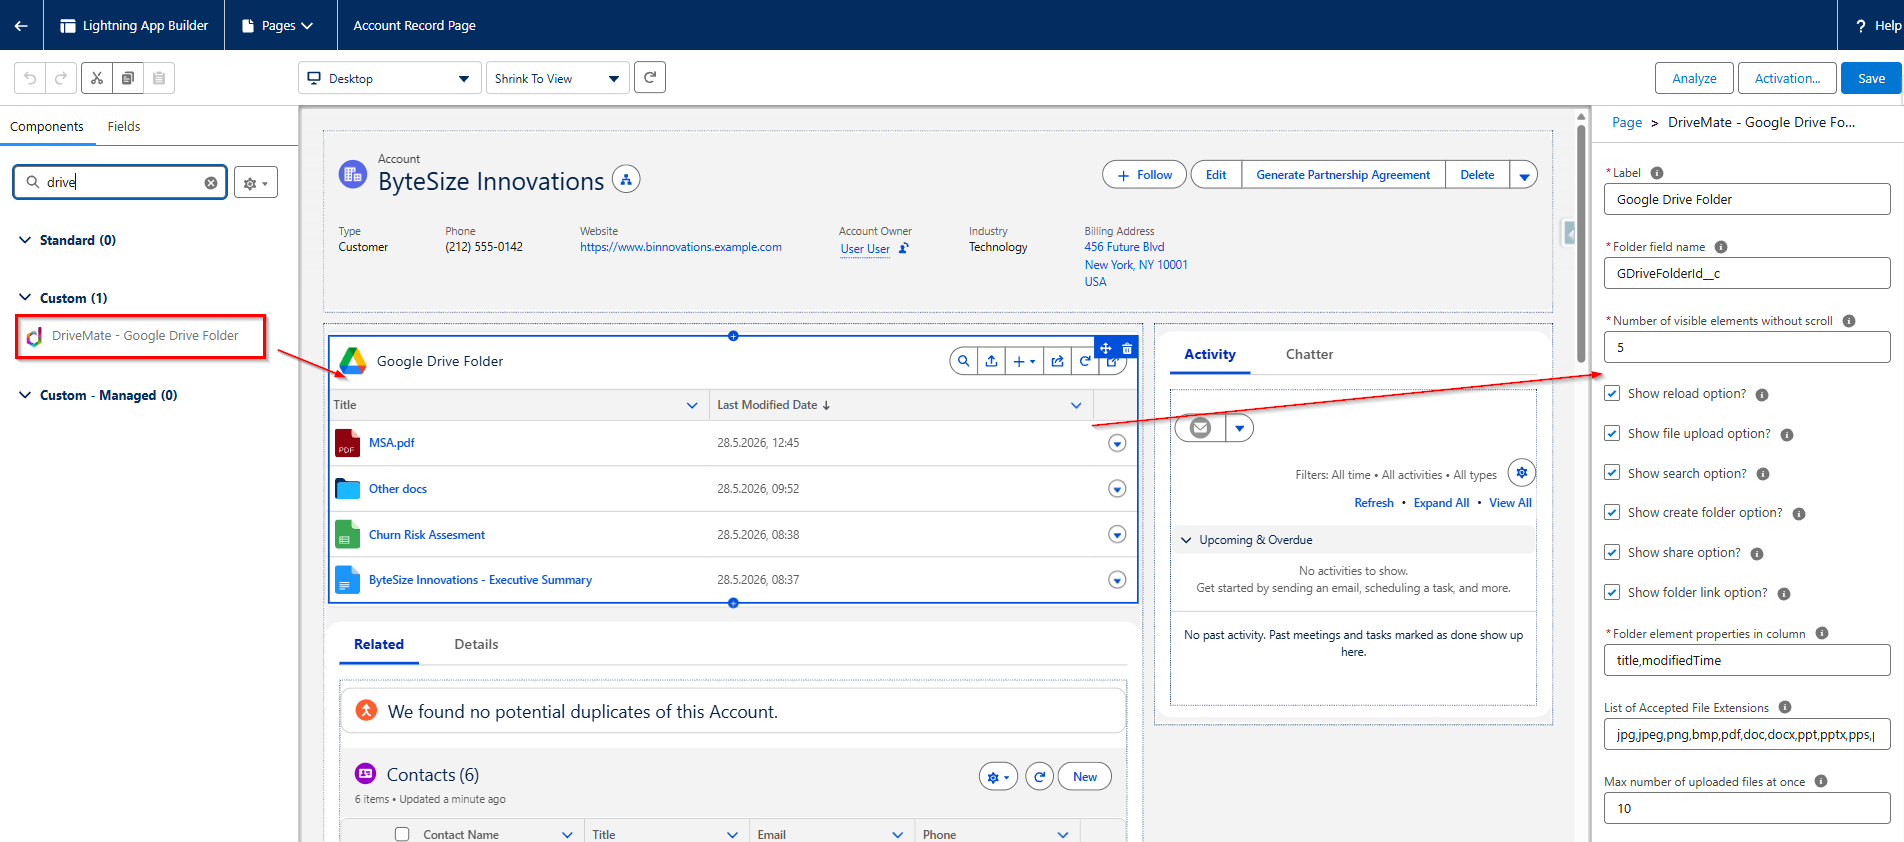Click the number of visible elements input
The image size is (1904, 842).
pyautogui.click(x=1747, y=347)
